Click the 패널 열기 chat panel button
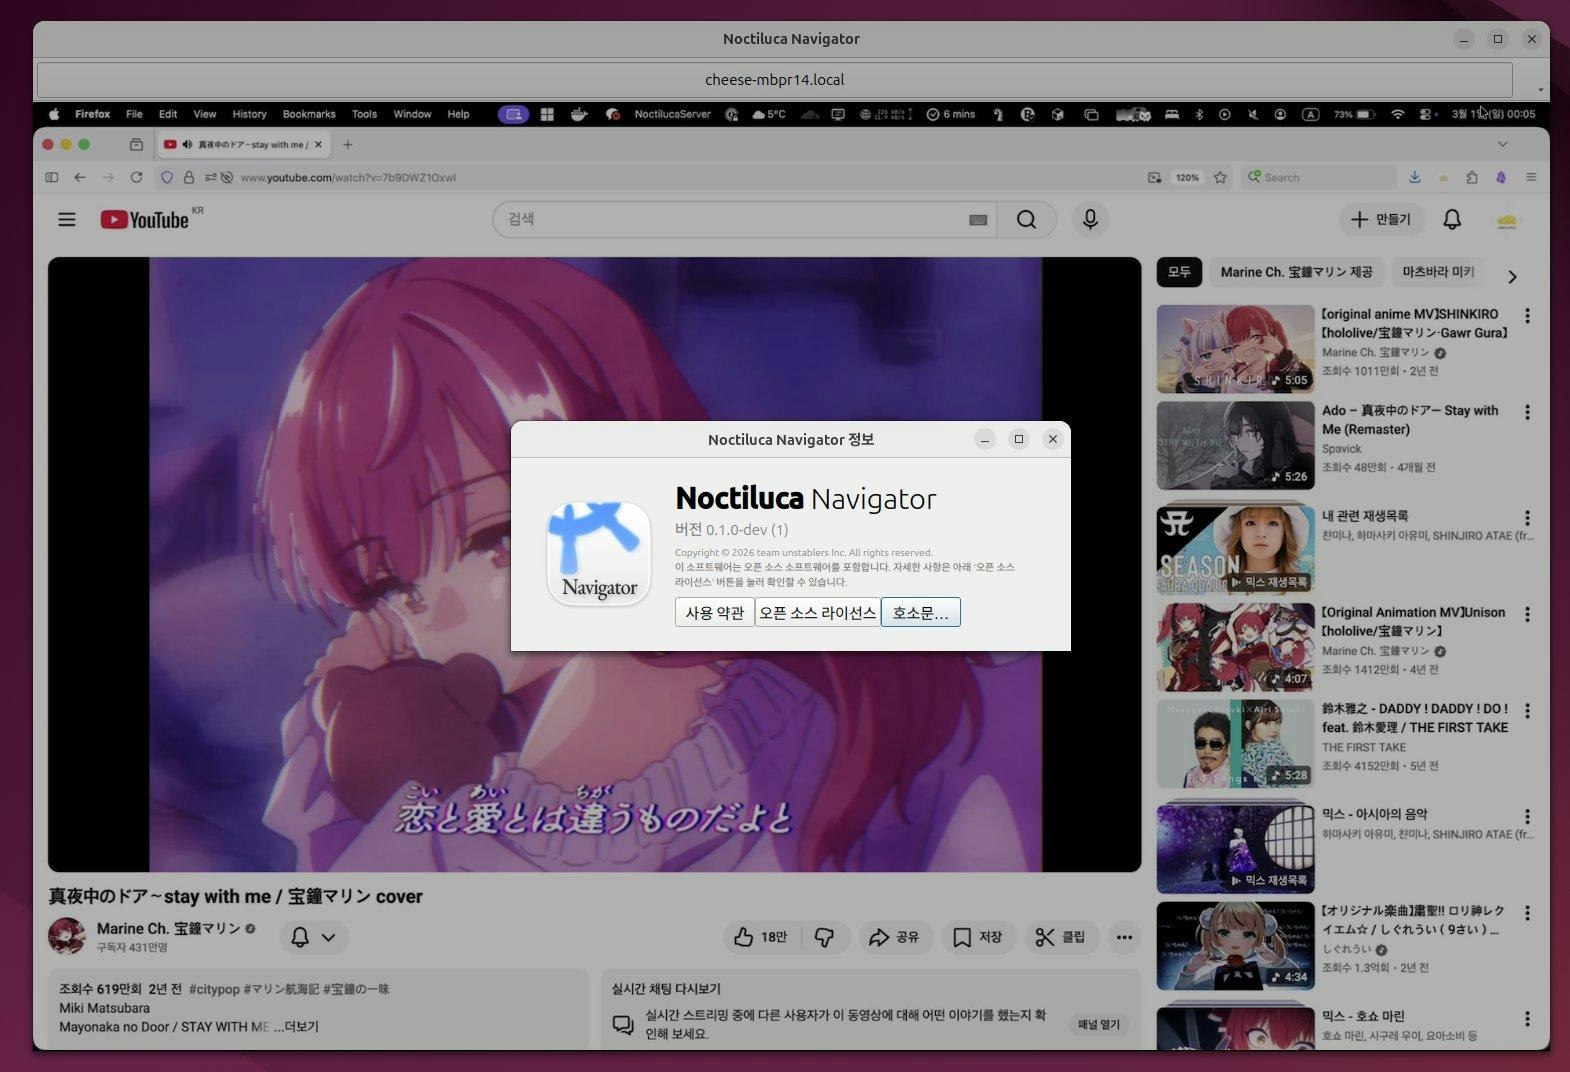The width and height of the screenshot is (1570, 1072). click(1098, 1024)
